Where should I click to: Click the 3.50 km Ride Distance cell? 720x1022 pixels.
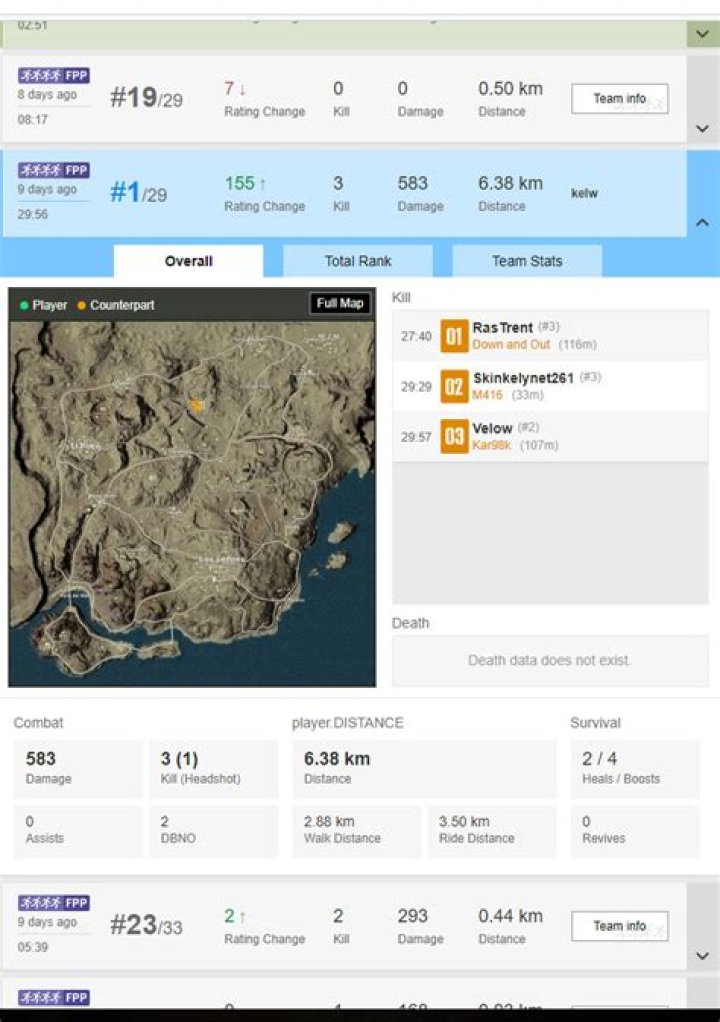(492, 830)
